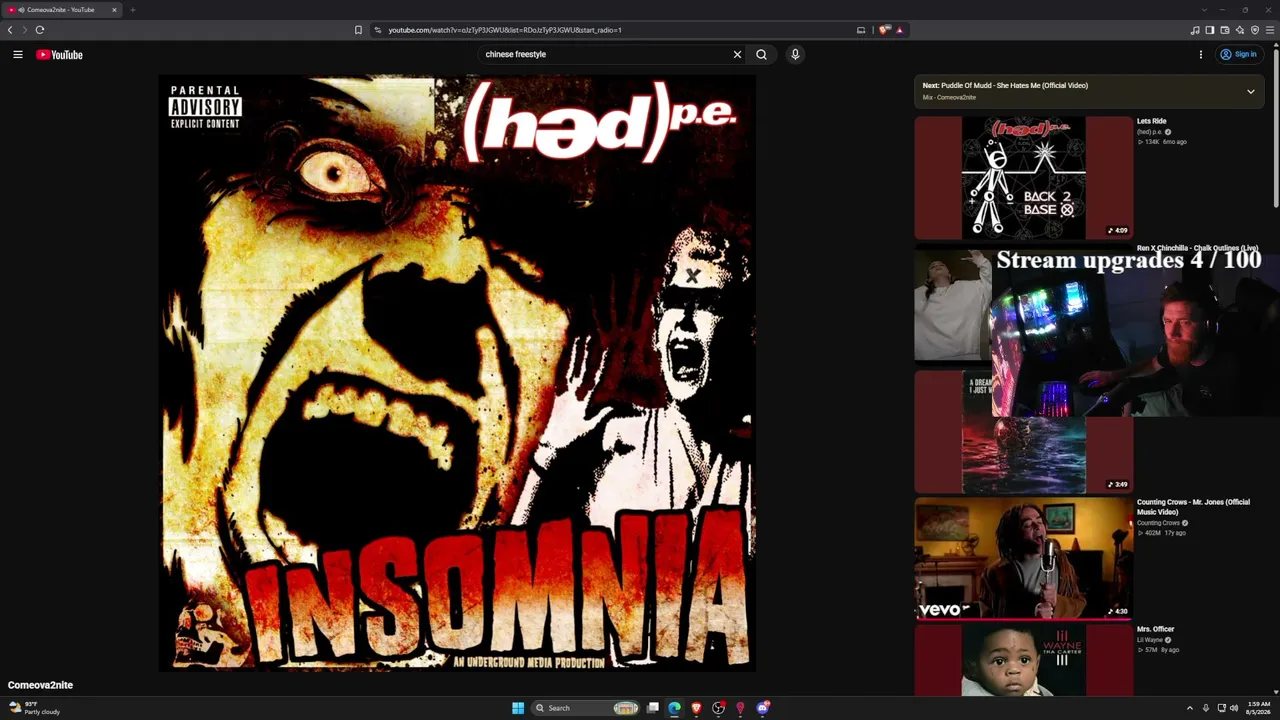Click the Lets Ride video title
This screenshot has height=720, width=1280.
pyautogui.click(x=1152, y=121)
